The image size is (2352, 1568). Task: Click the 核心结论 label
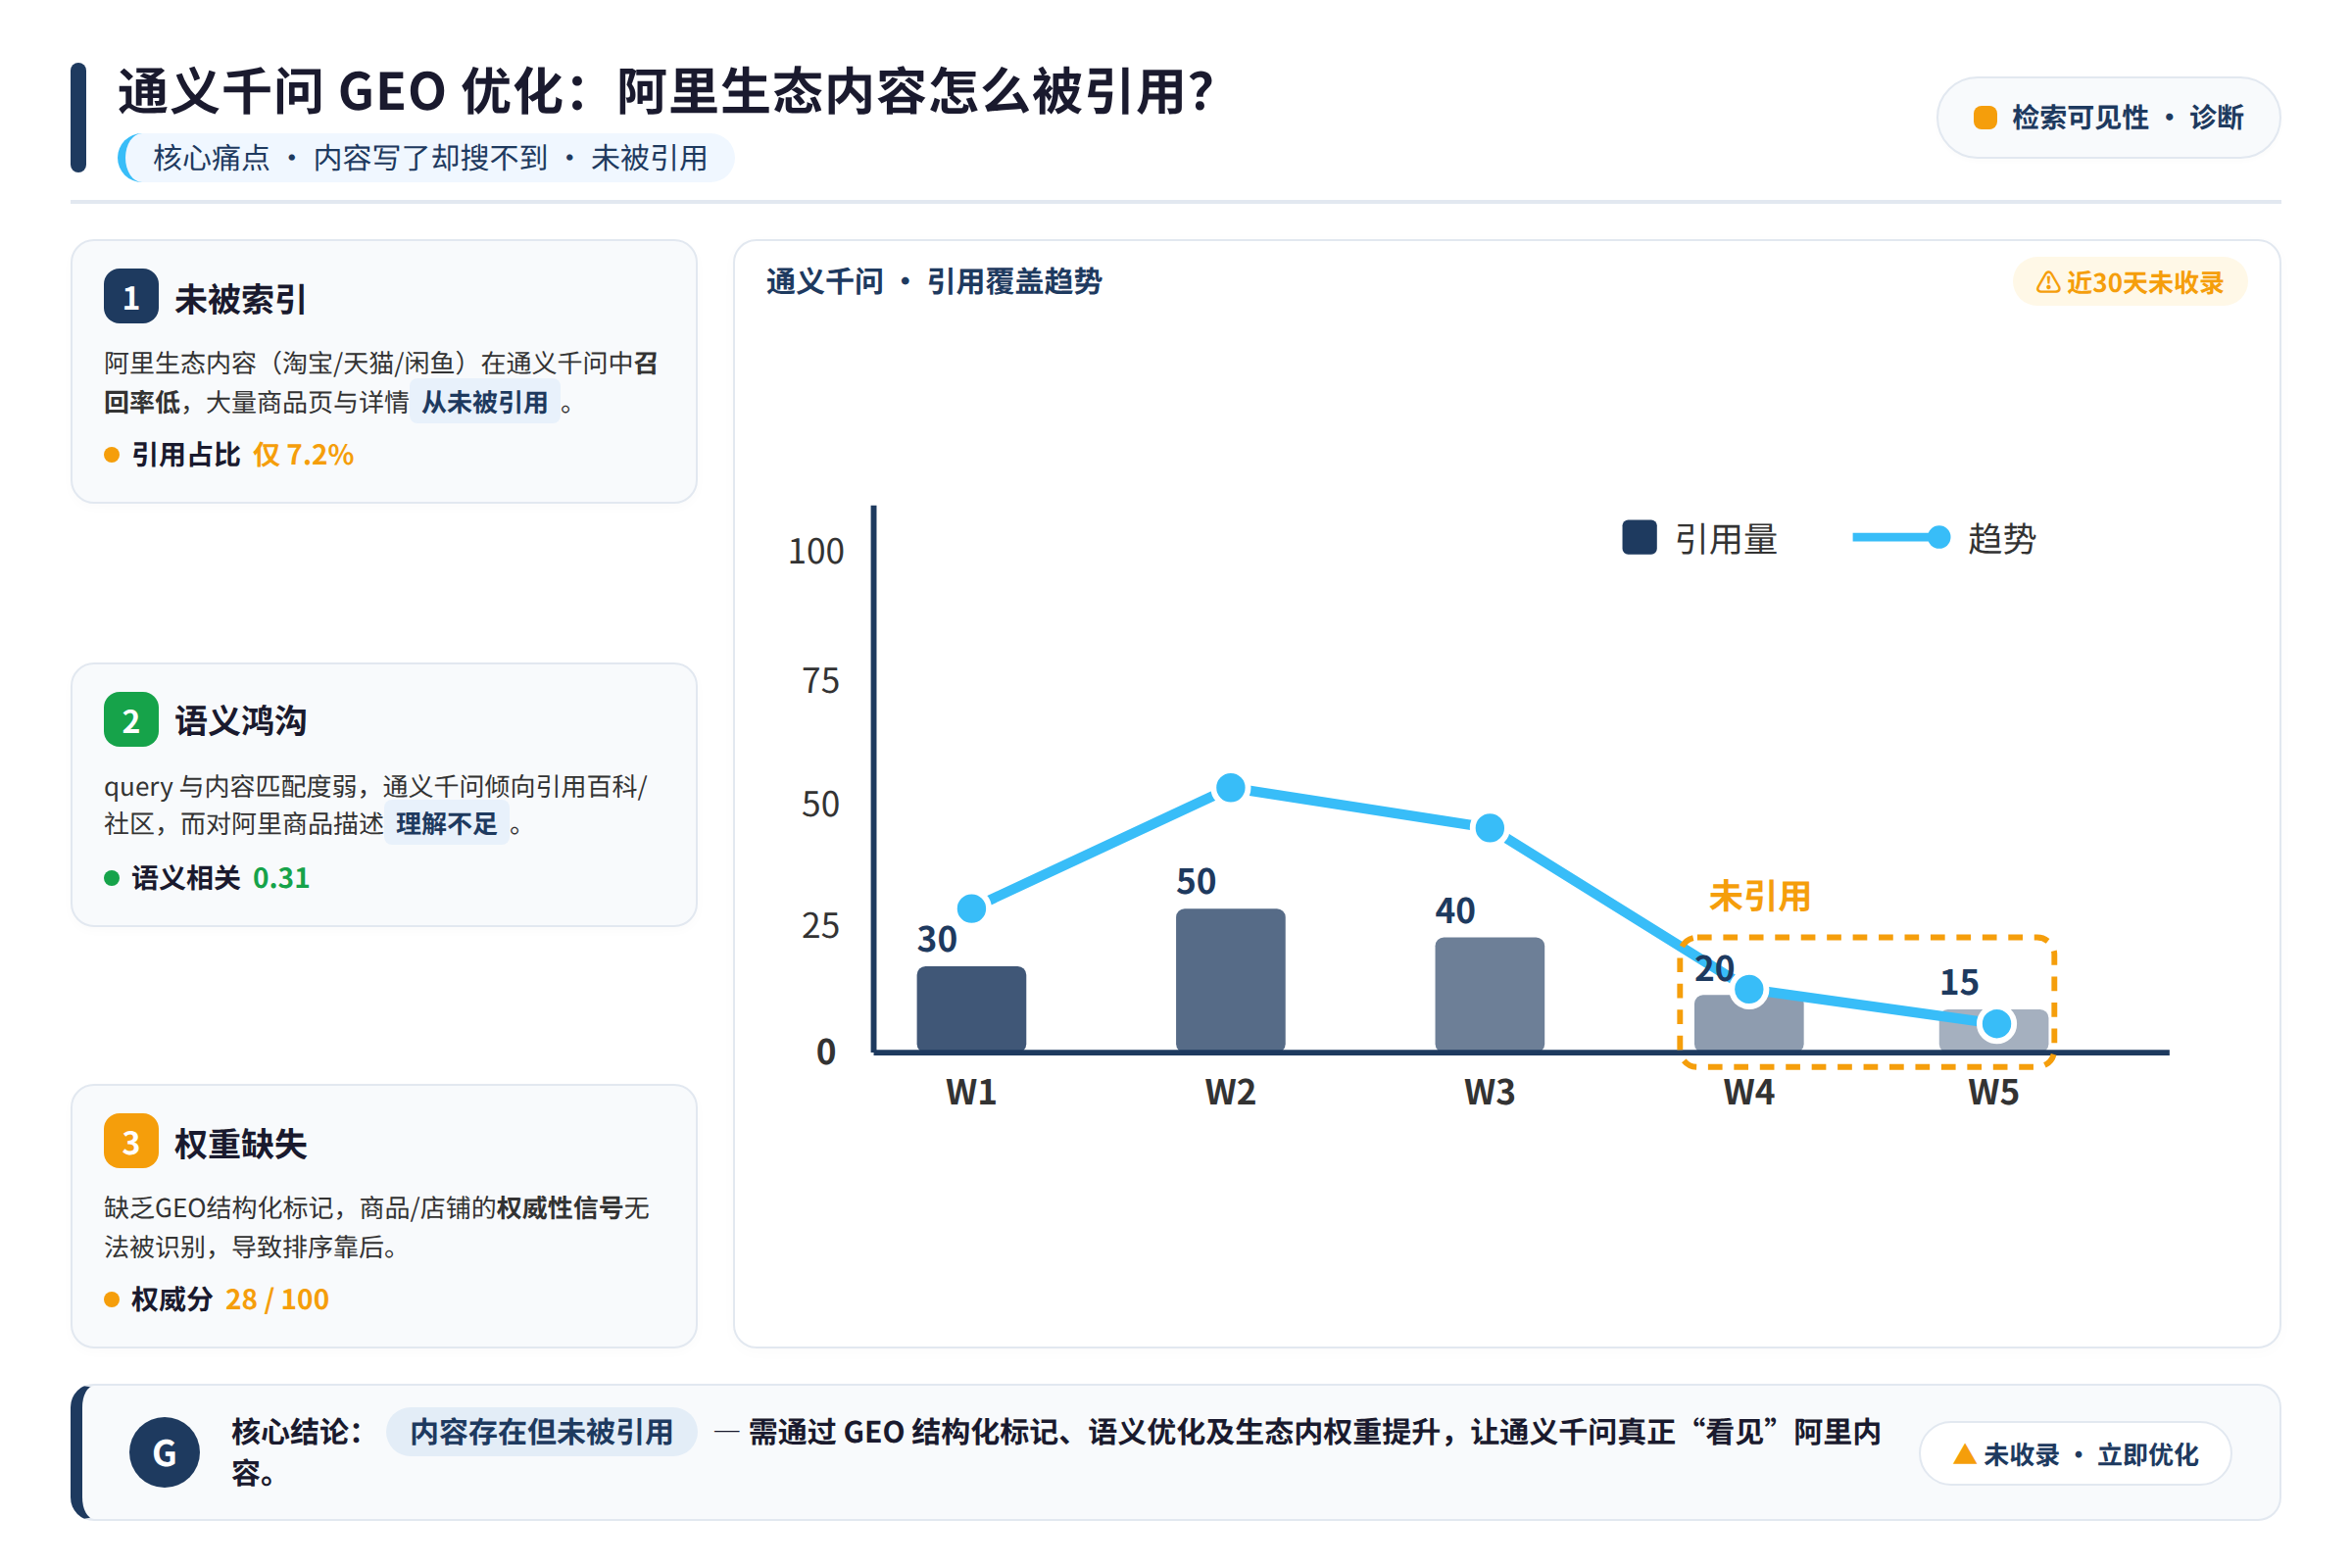tap(297, 1432)
